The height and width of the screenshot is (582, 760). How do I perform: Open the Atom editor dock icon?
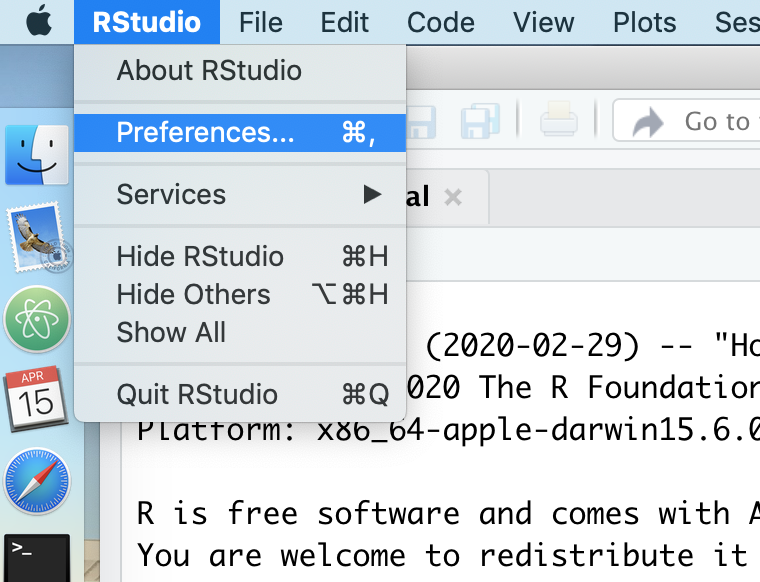[x=37, y=320]
